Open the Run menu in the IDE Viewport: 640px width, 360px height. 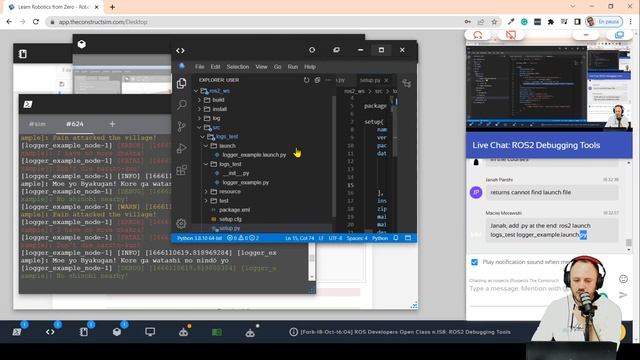(293, 67)
